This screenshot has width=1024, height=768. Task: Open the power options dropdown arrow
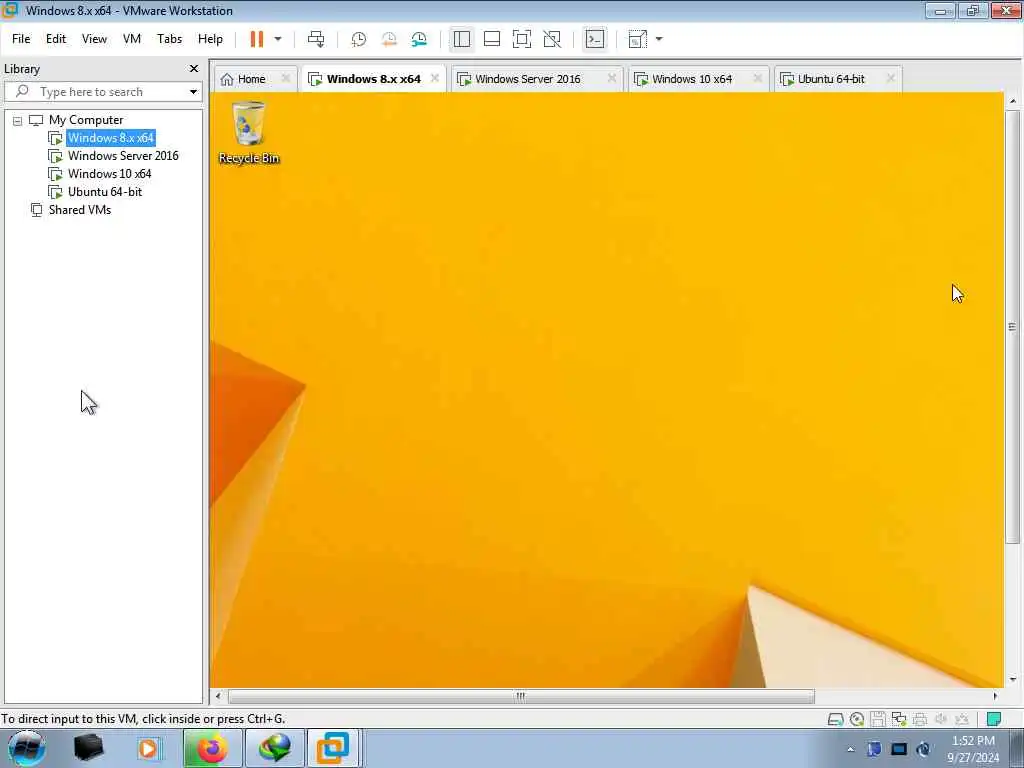pos(278,39)
